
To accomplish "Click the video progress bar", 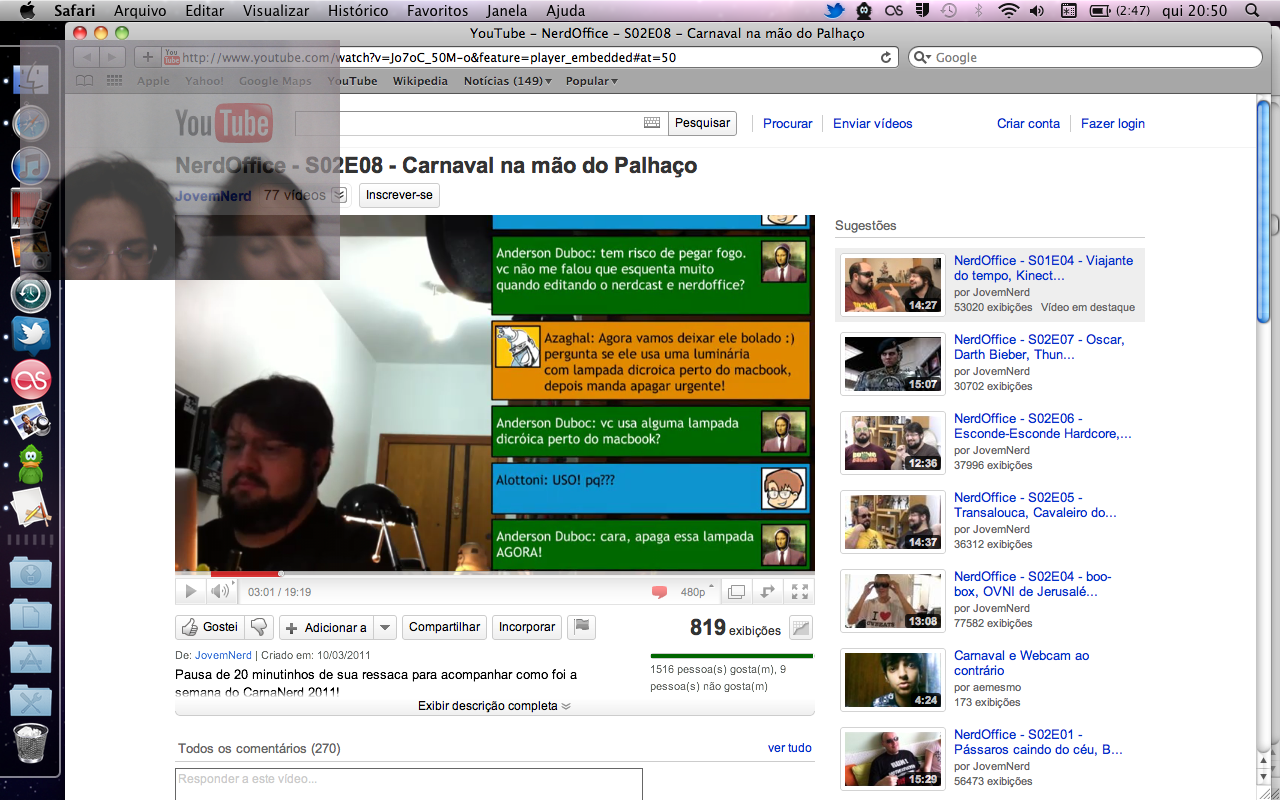I will click(495, 574).
